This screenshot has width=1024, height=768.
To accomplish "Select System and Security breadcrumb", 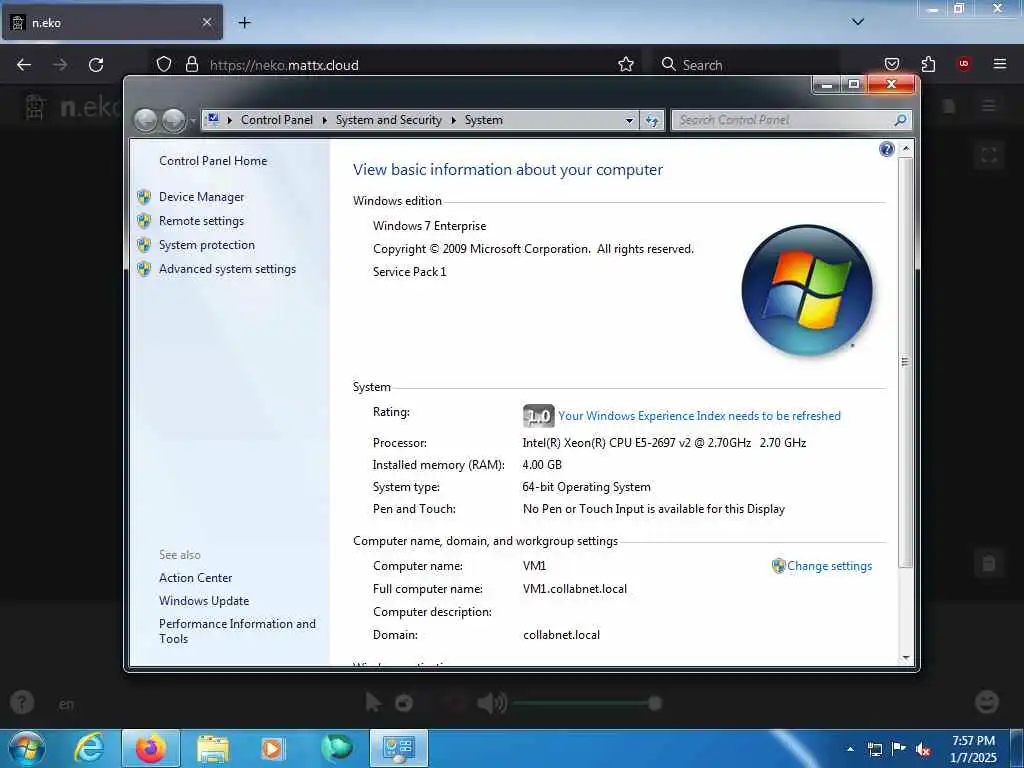I will pyautogui.click(x=389, y=120).
